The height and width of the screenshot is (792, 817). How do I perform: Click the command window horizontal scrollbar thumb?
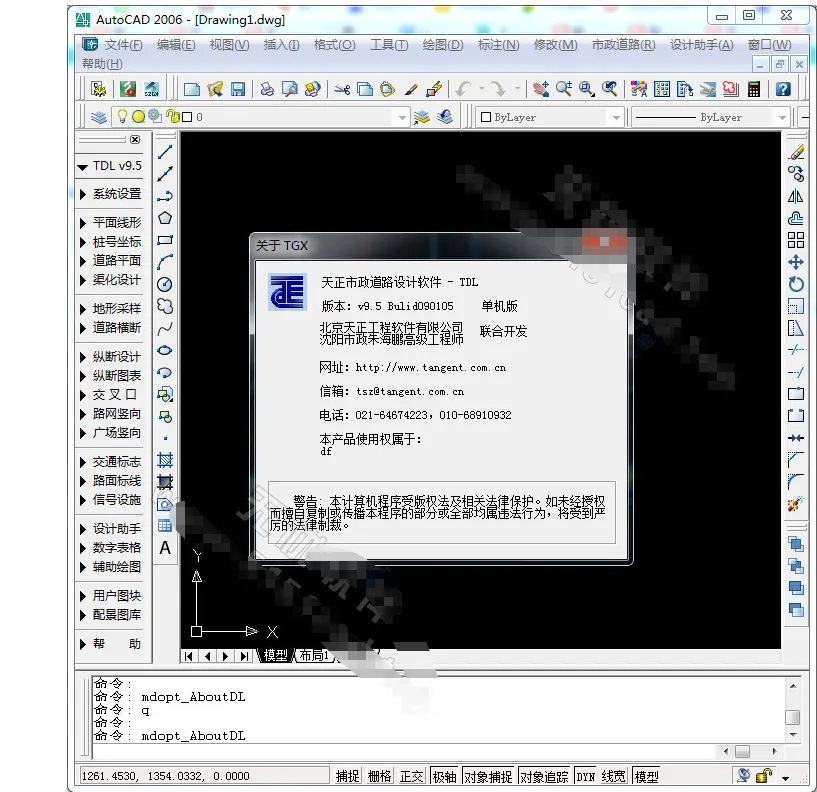pyautogui.click(x=742, y=751)
